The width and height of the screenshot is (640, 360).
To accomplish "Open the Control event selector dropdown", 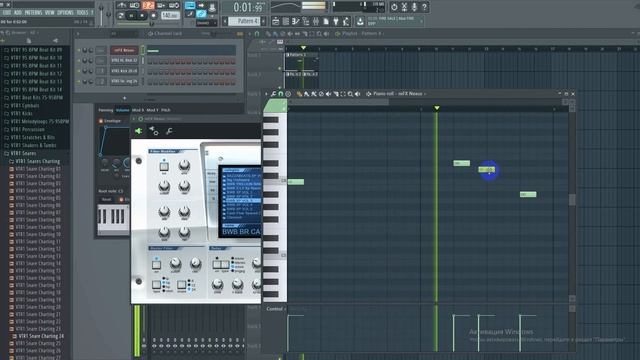I will [275, 309].
